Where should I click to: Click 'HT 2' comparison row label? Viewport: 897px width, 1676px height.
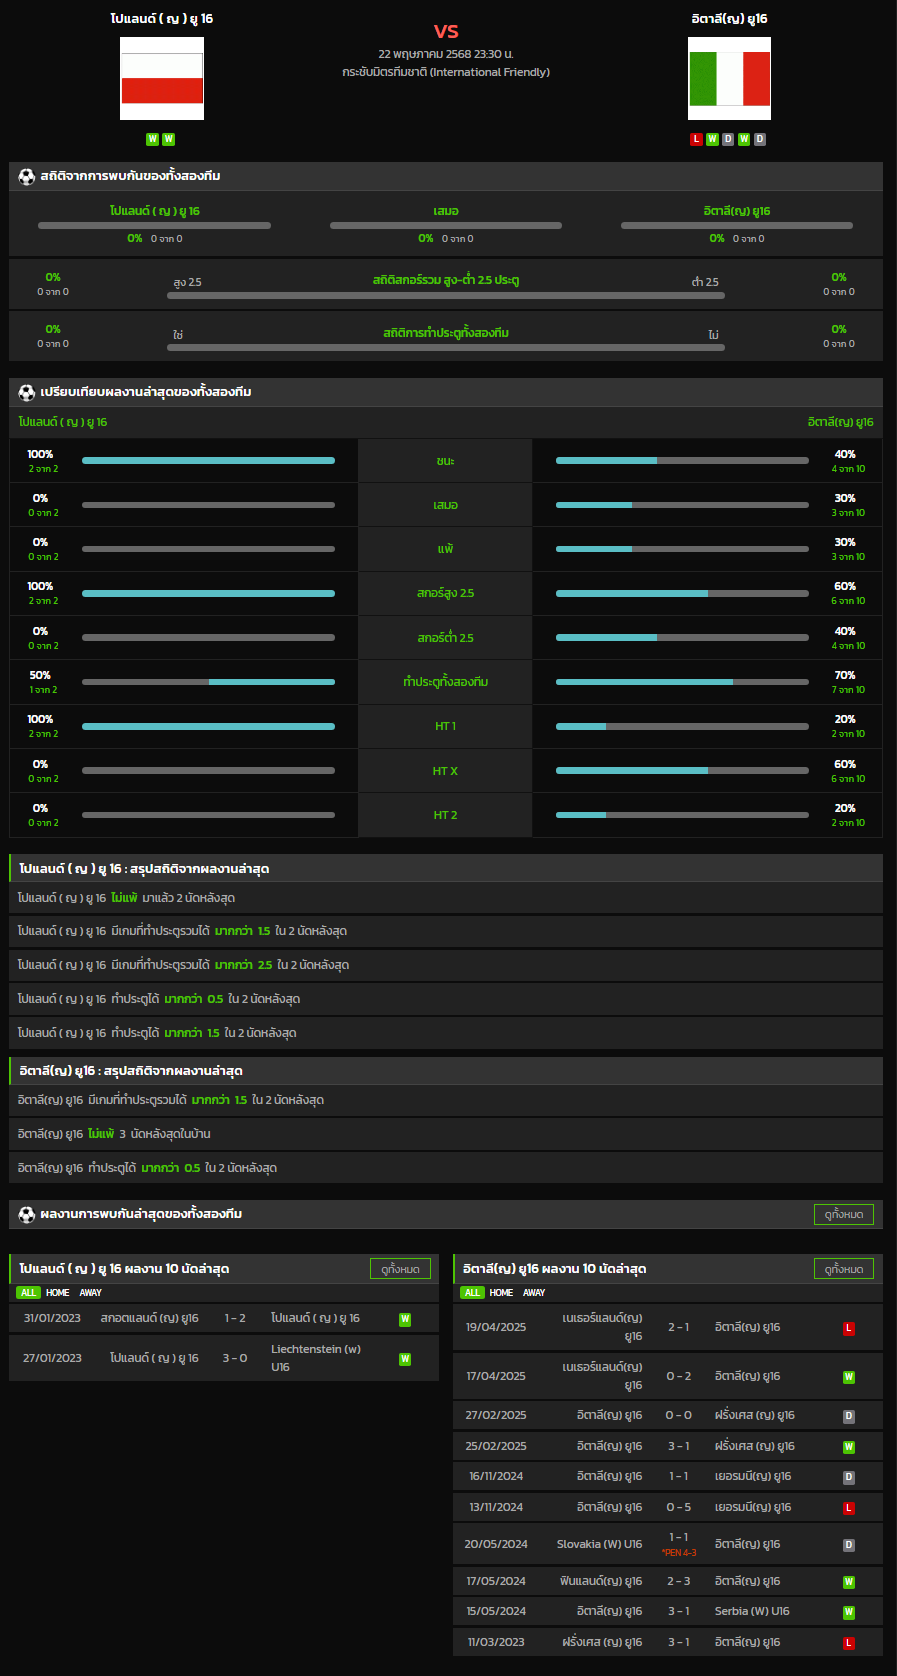point(445,815)
